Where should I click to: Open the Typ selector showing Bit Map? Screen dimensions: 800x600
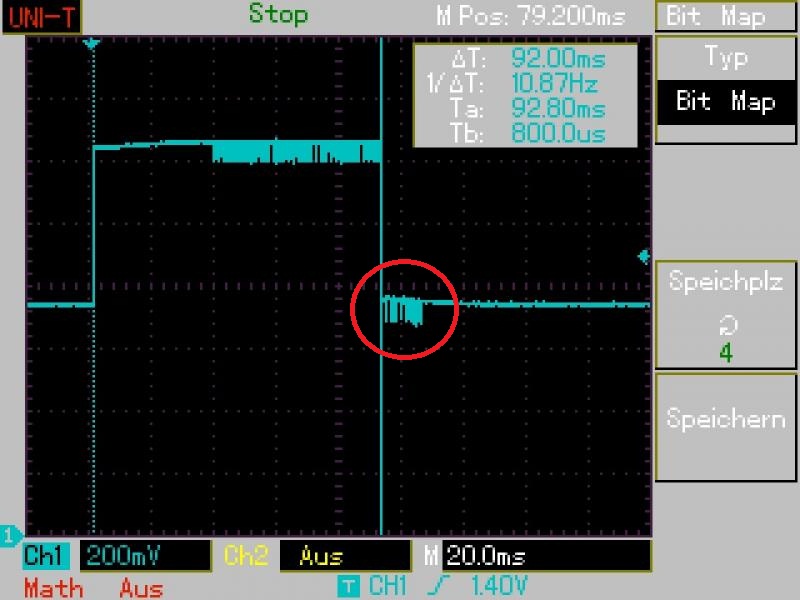pyautogui.click(x=726, y=80)
